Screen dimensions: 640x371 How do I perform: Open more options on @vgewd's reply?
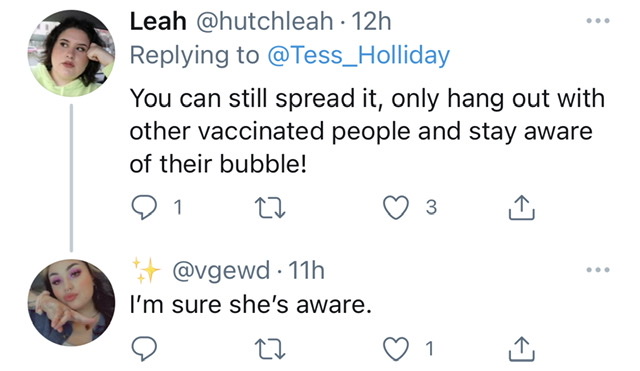(x=598, y=270)
